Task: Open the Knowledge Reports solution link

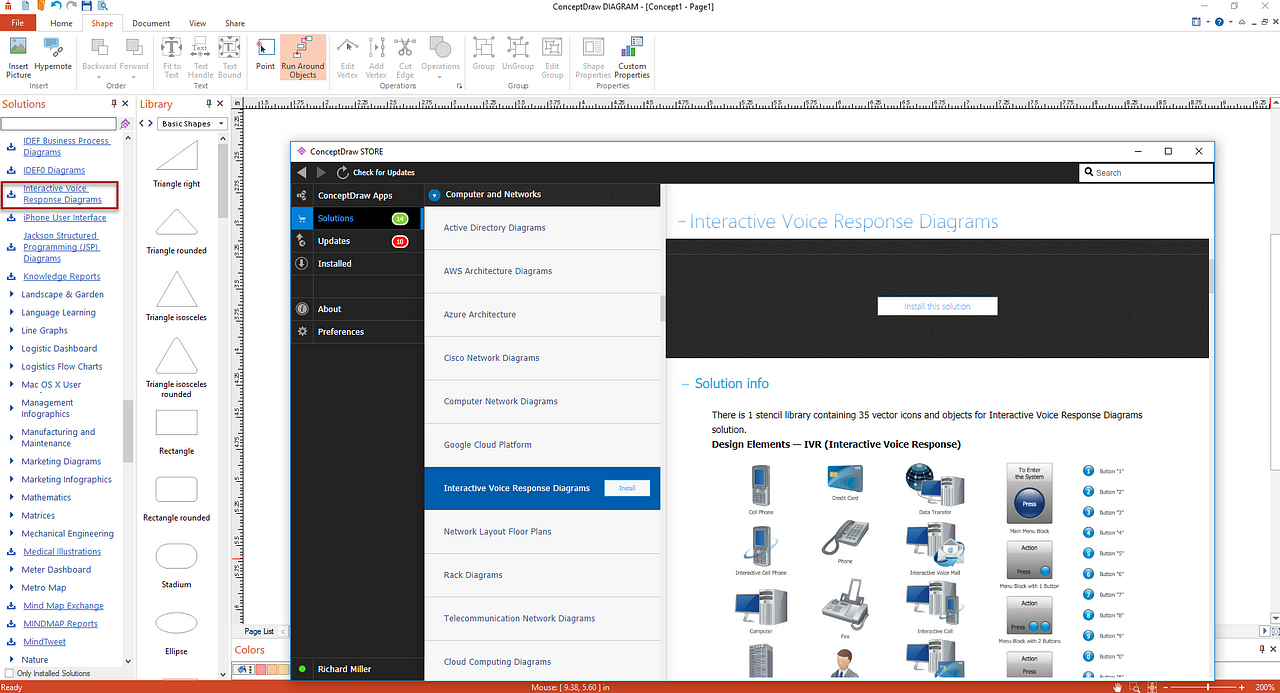Action: [62, 277]
